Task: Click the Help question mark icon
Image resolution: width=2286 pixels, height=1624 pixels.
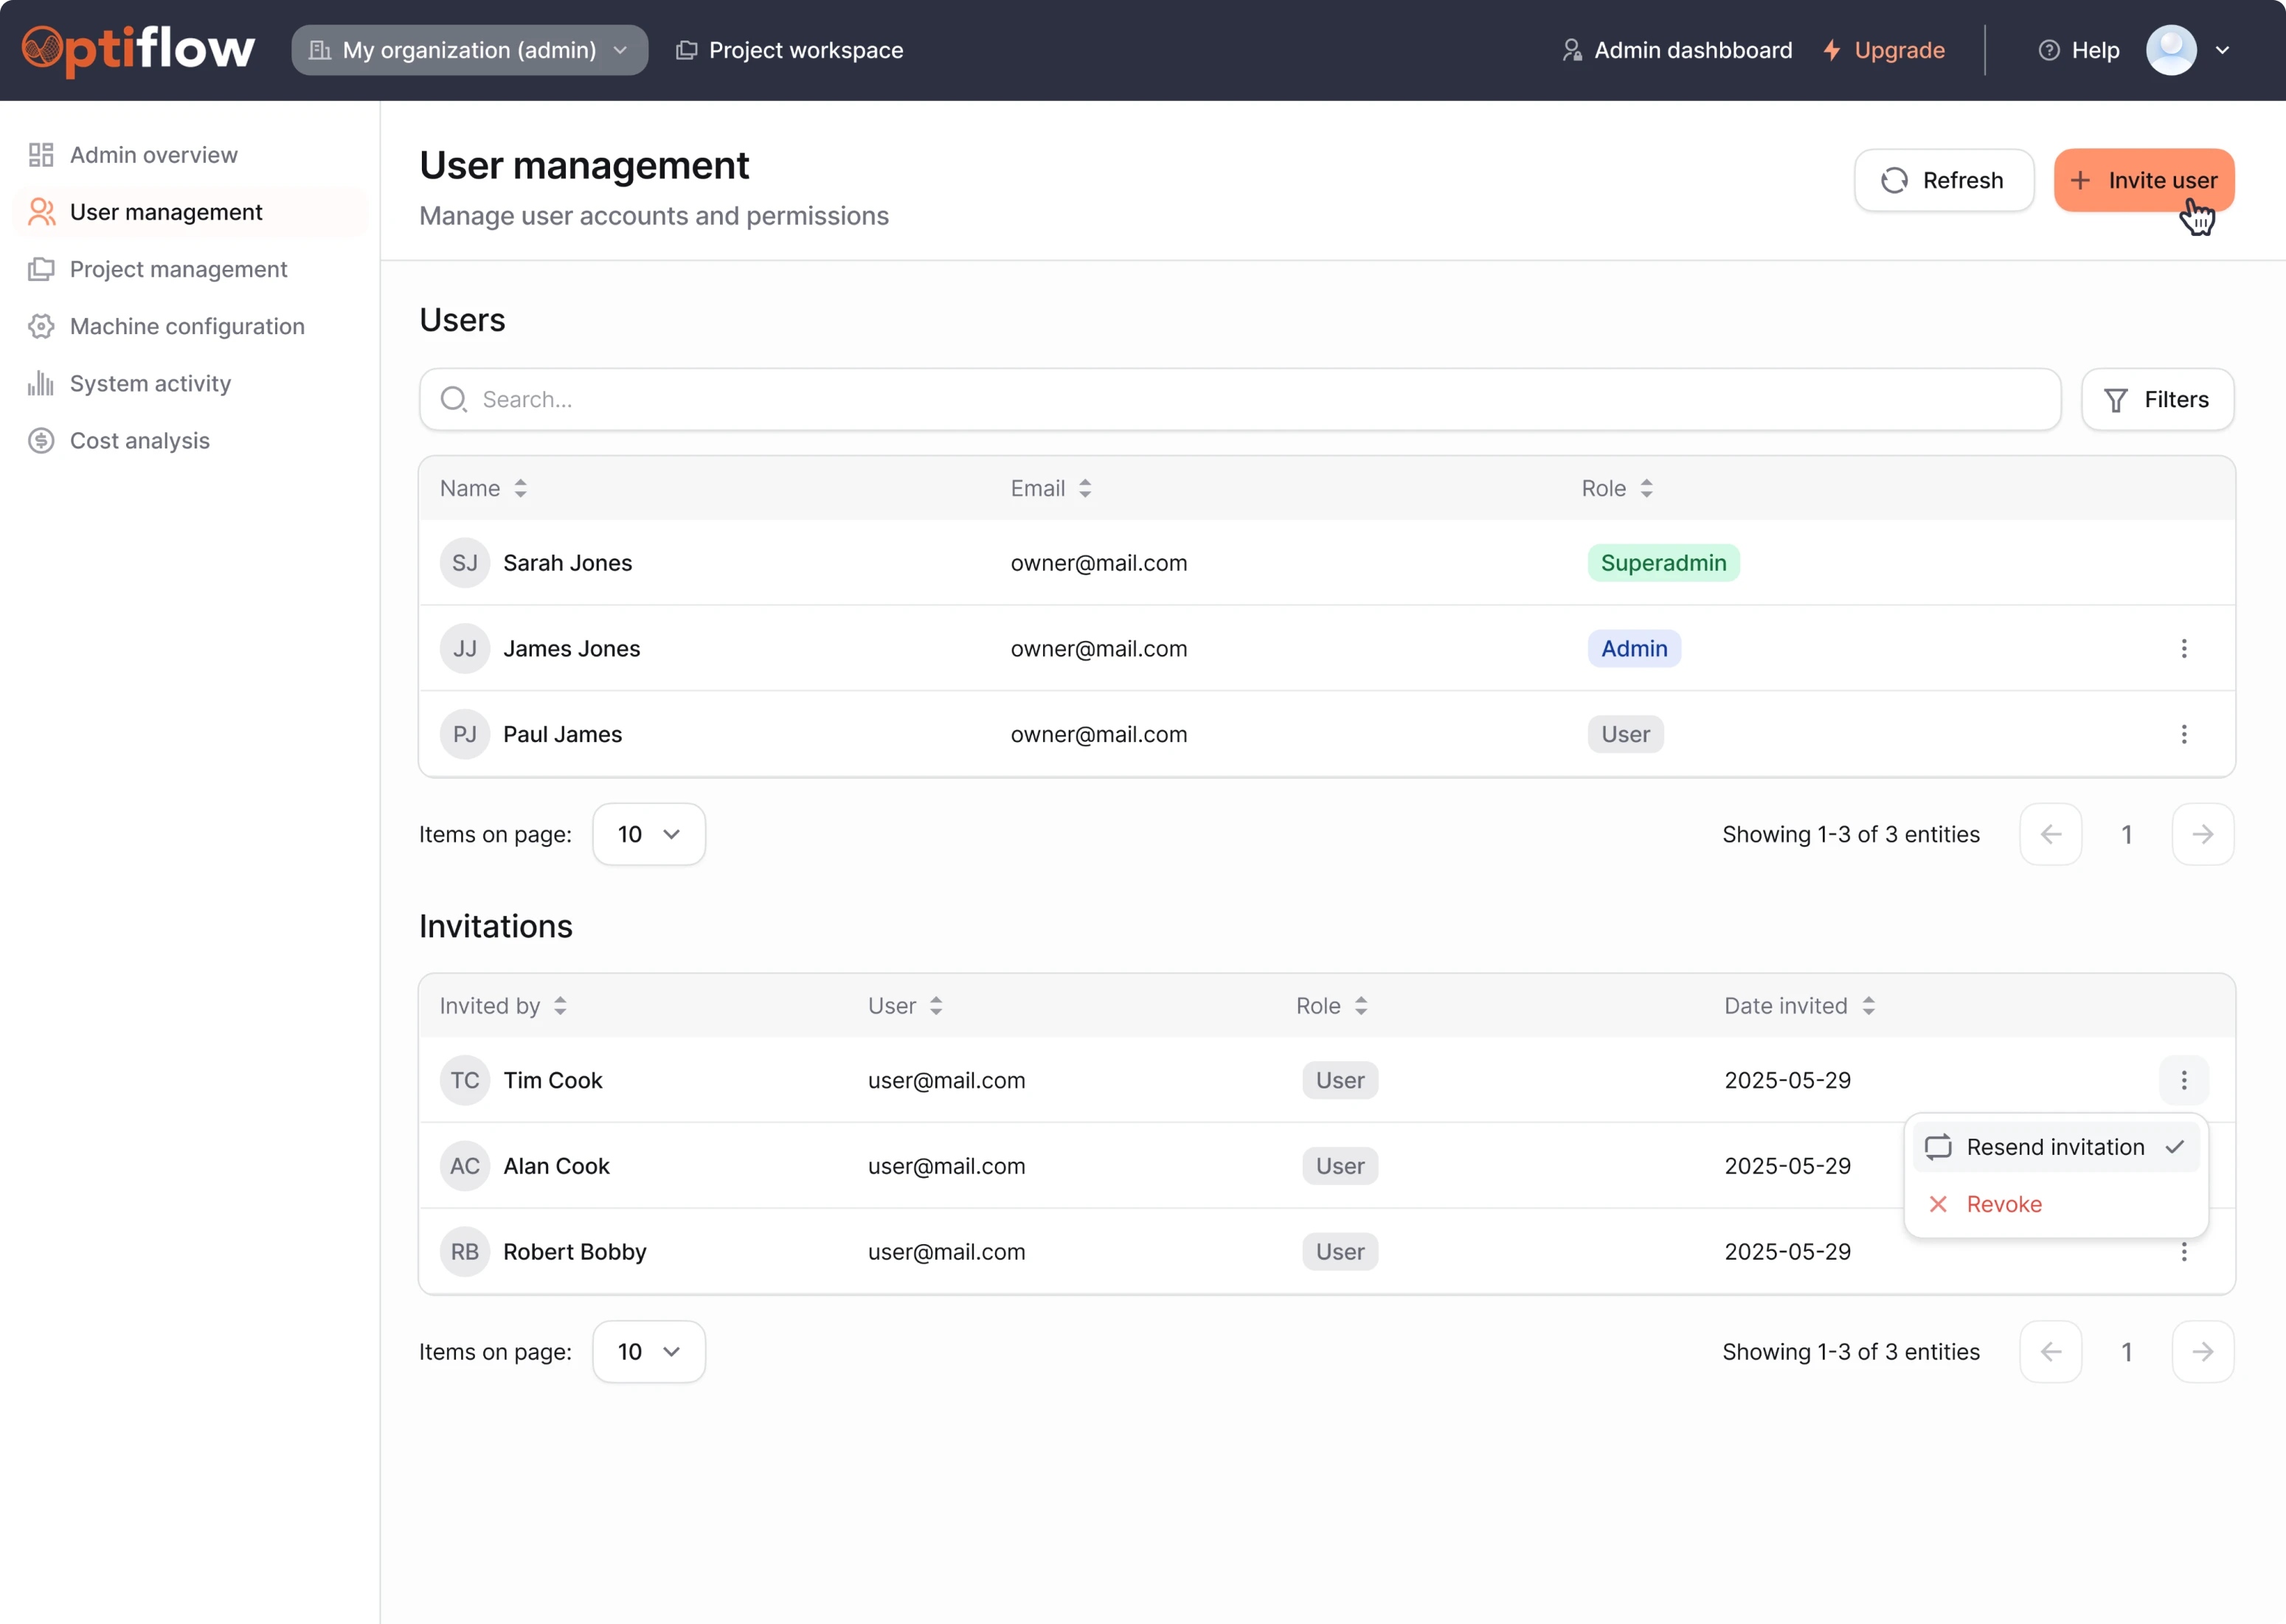Action: (x=2048, y=50)
